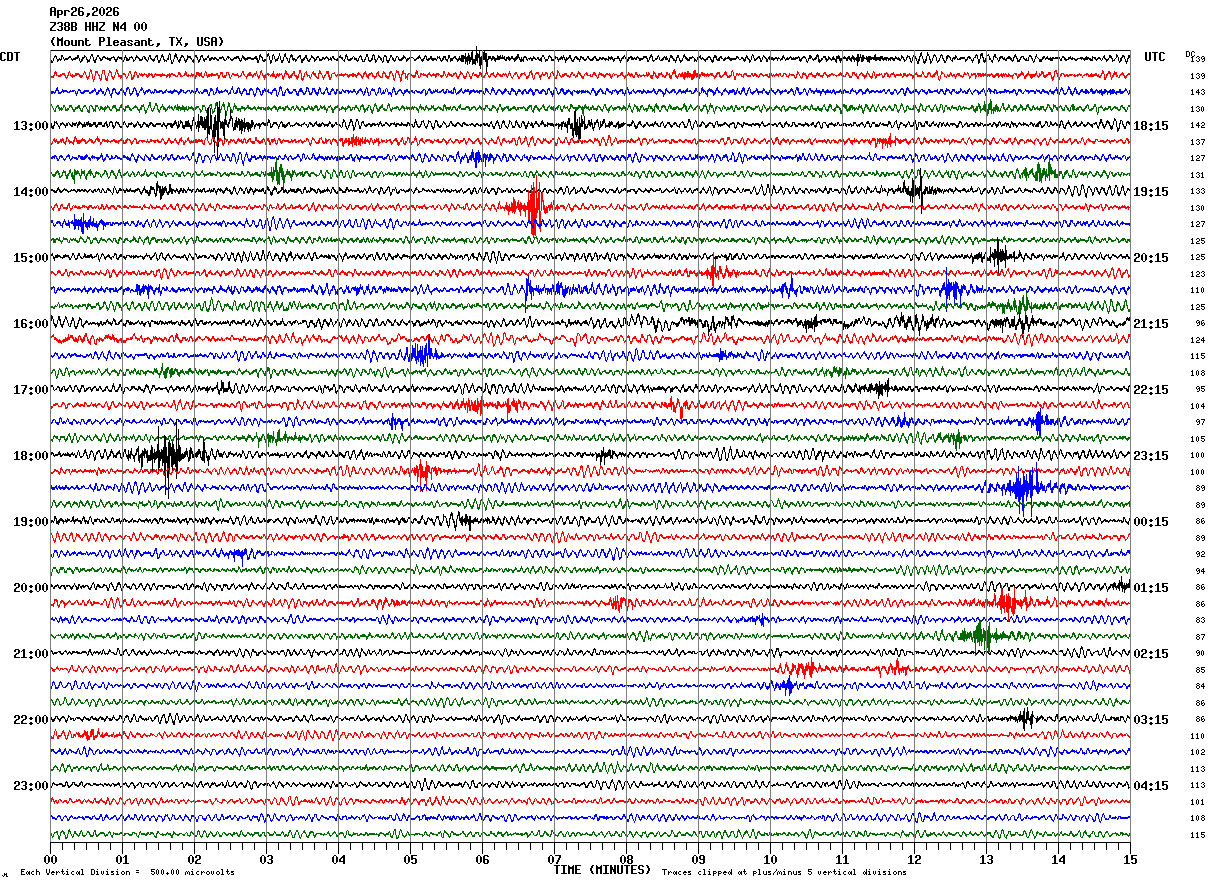Click the 04:15 UTC row label
Screen dimensions: 1210x886
point(1150,786)
